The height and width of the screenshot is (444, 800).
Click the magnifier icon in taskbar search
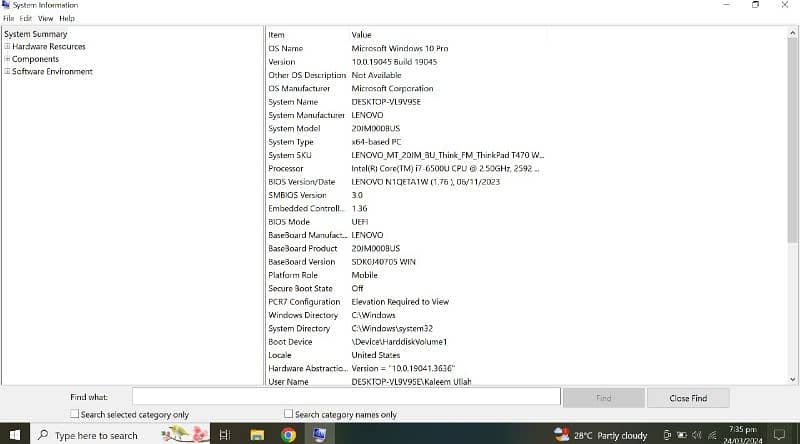[43, 435]
